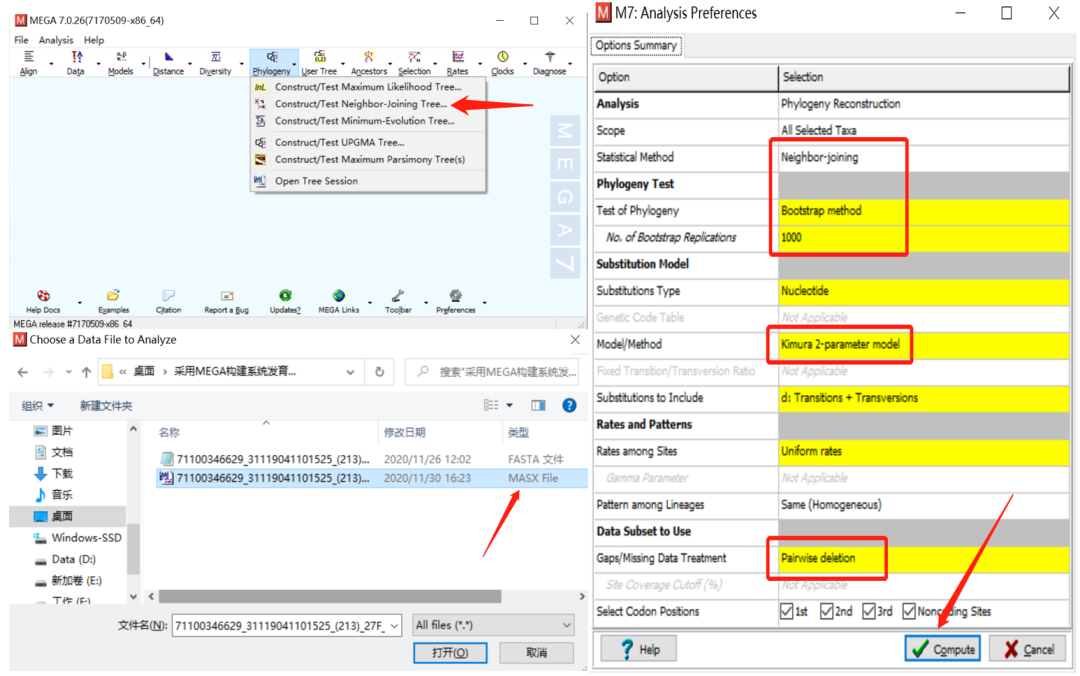The width and height of the screenshot is (1080, 676).
Task: Select 桌面 in the folder tree
Action: click(x=68, y=516)
